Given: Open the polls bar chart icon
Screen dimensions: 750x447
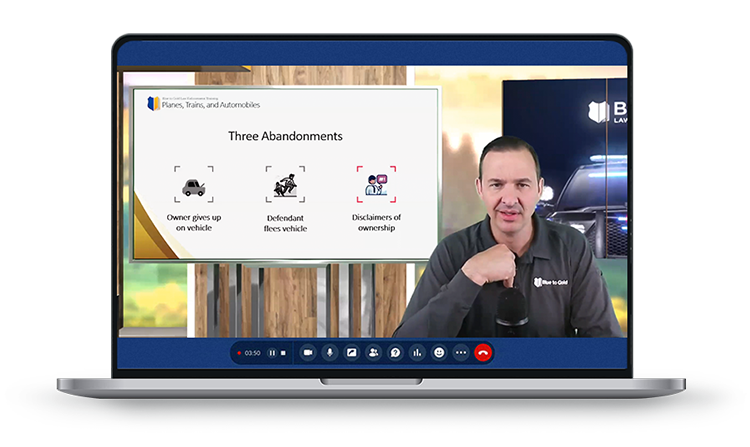Looking at the screenshot, I should (x=417, y=353).
